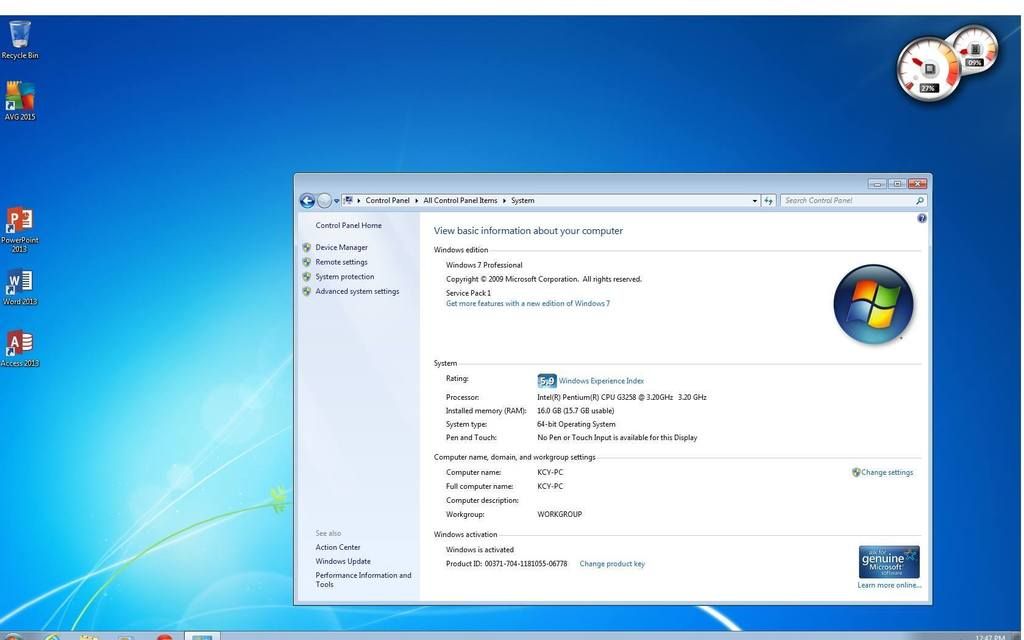Open the recent pages dropdown arrow
Viewport: 1024px width, 640px height.
coord(336,201)
